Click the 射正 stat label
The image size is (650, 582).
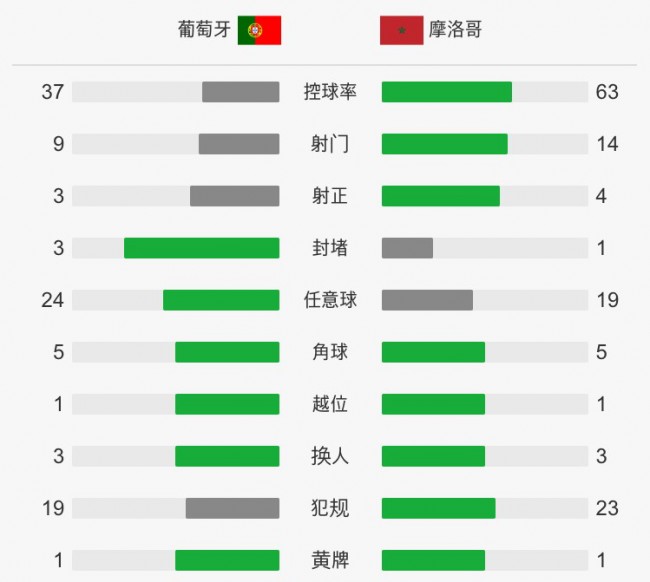click(x=330, y=196)
